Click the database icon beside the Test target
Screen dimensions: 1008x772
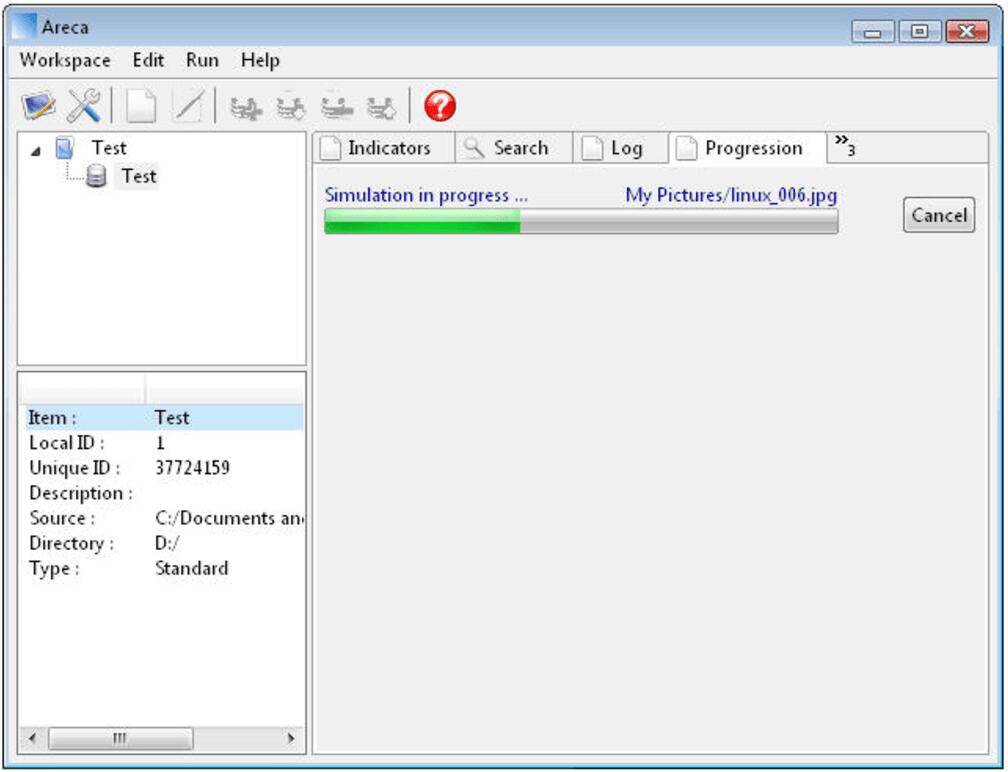click(x=96, y=176)
